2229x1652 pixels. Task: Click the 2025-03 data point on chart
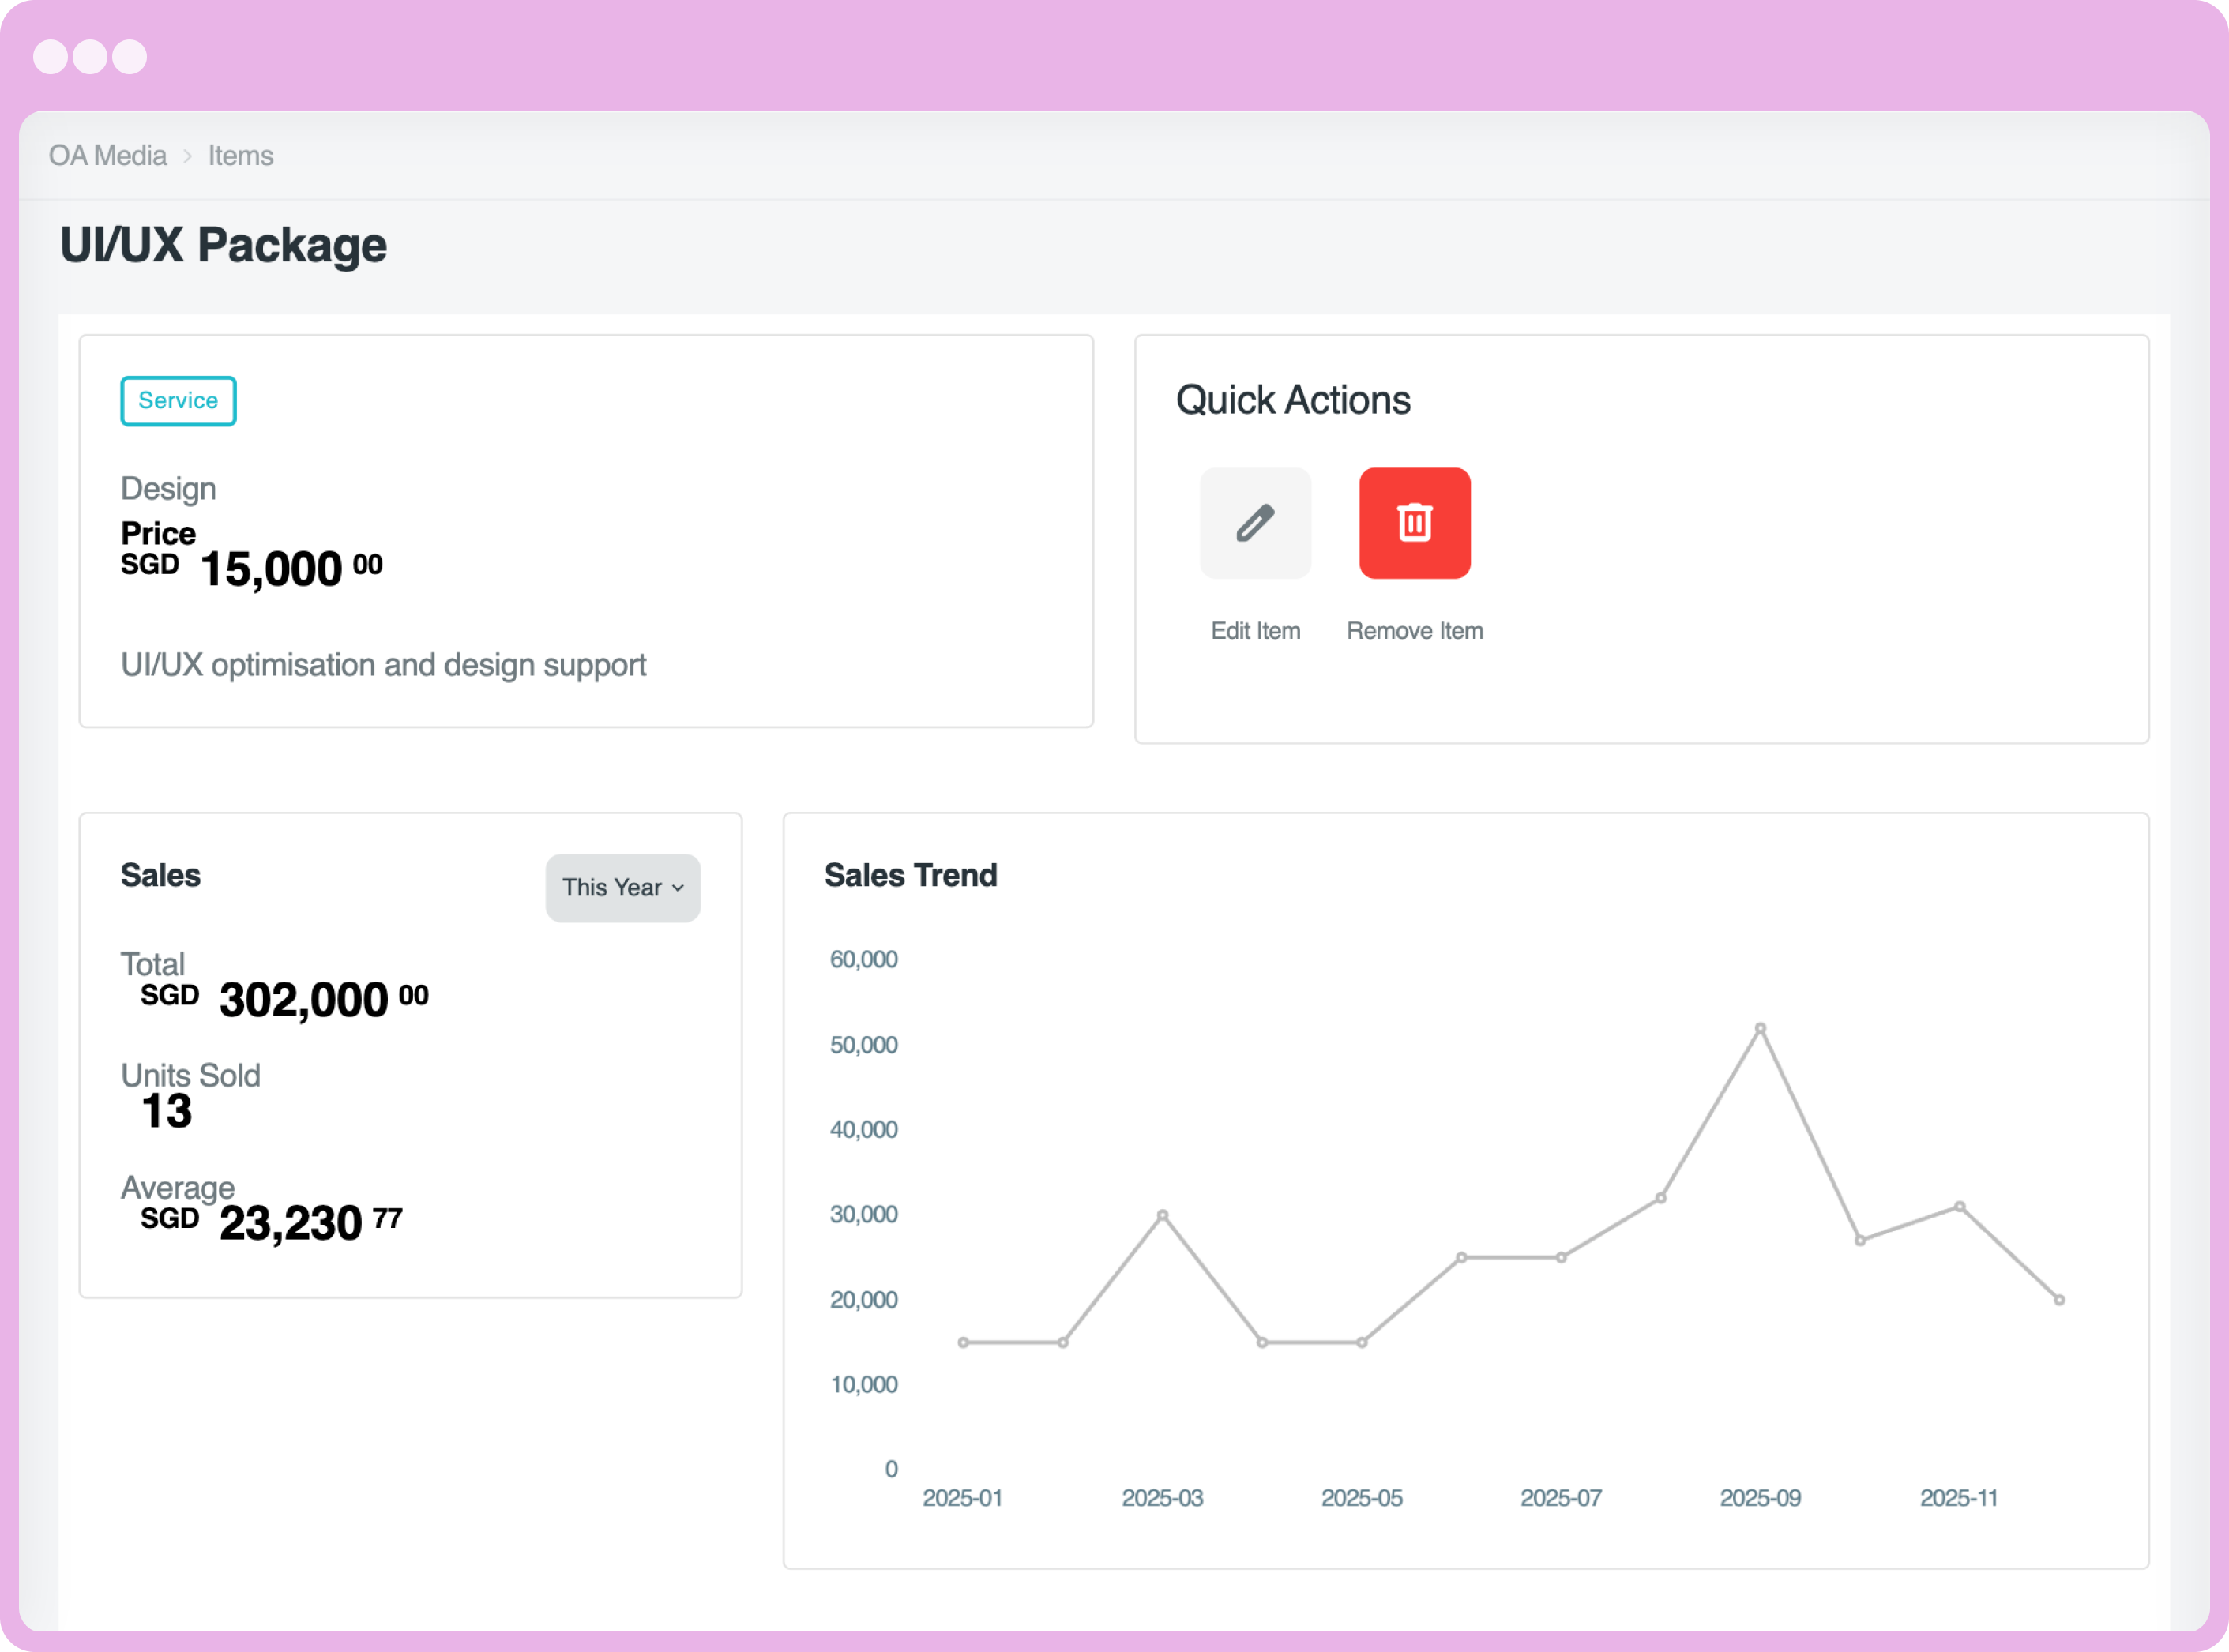coord(1162,1215)
